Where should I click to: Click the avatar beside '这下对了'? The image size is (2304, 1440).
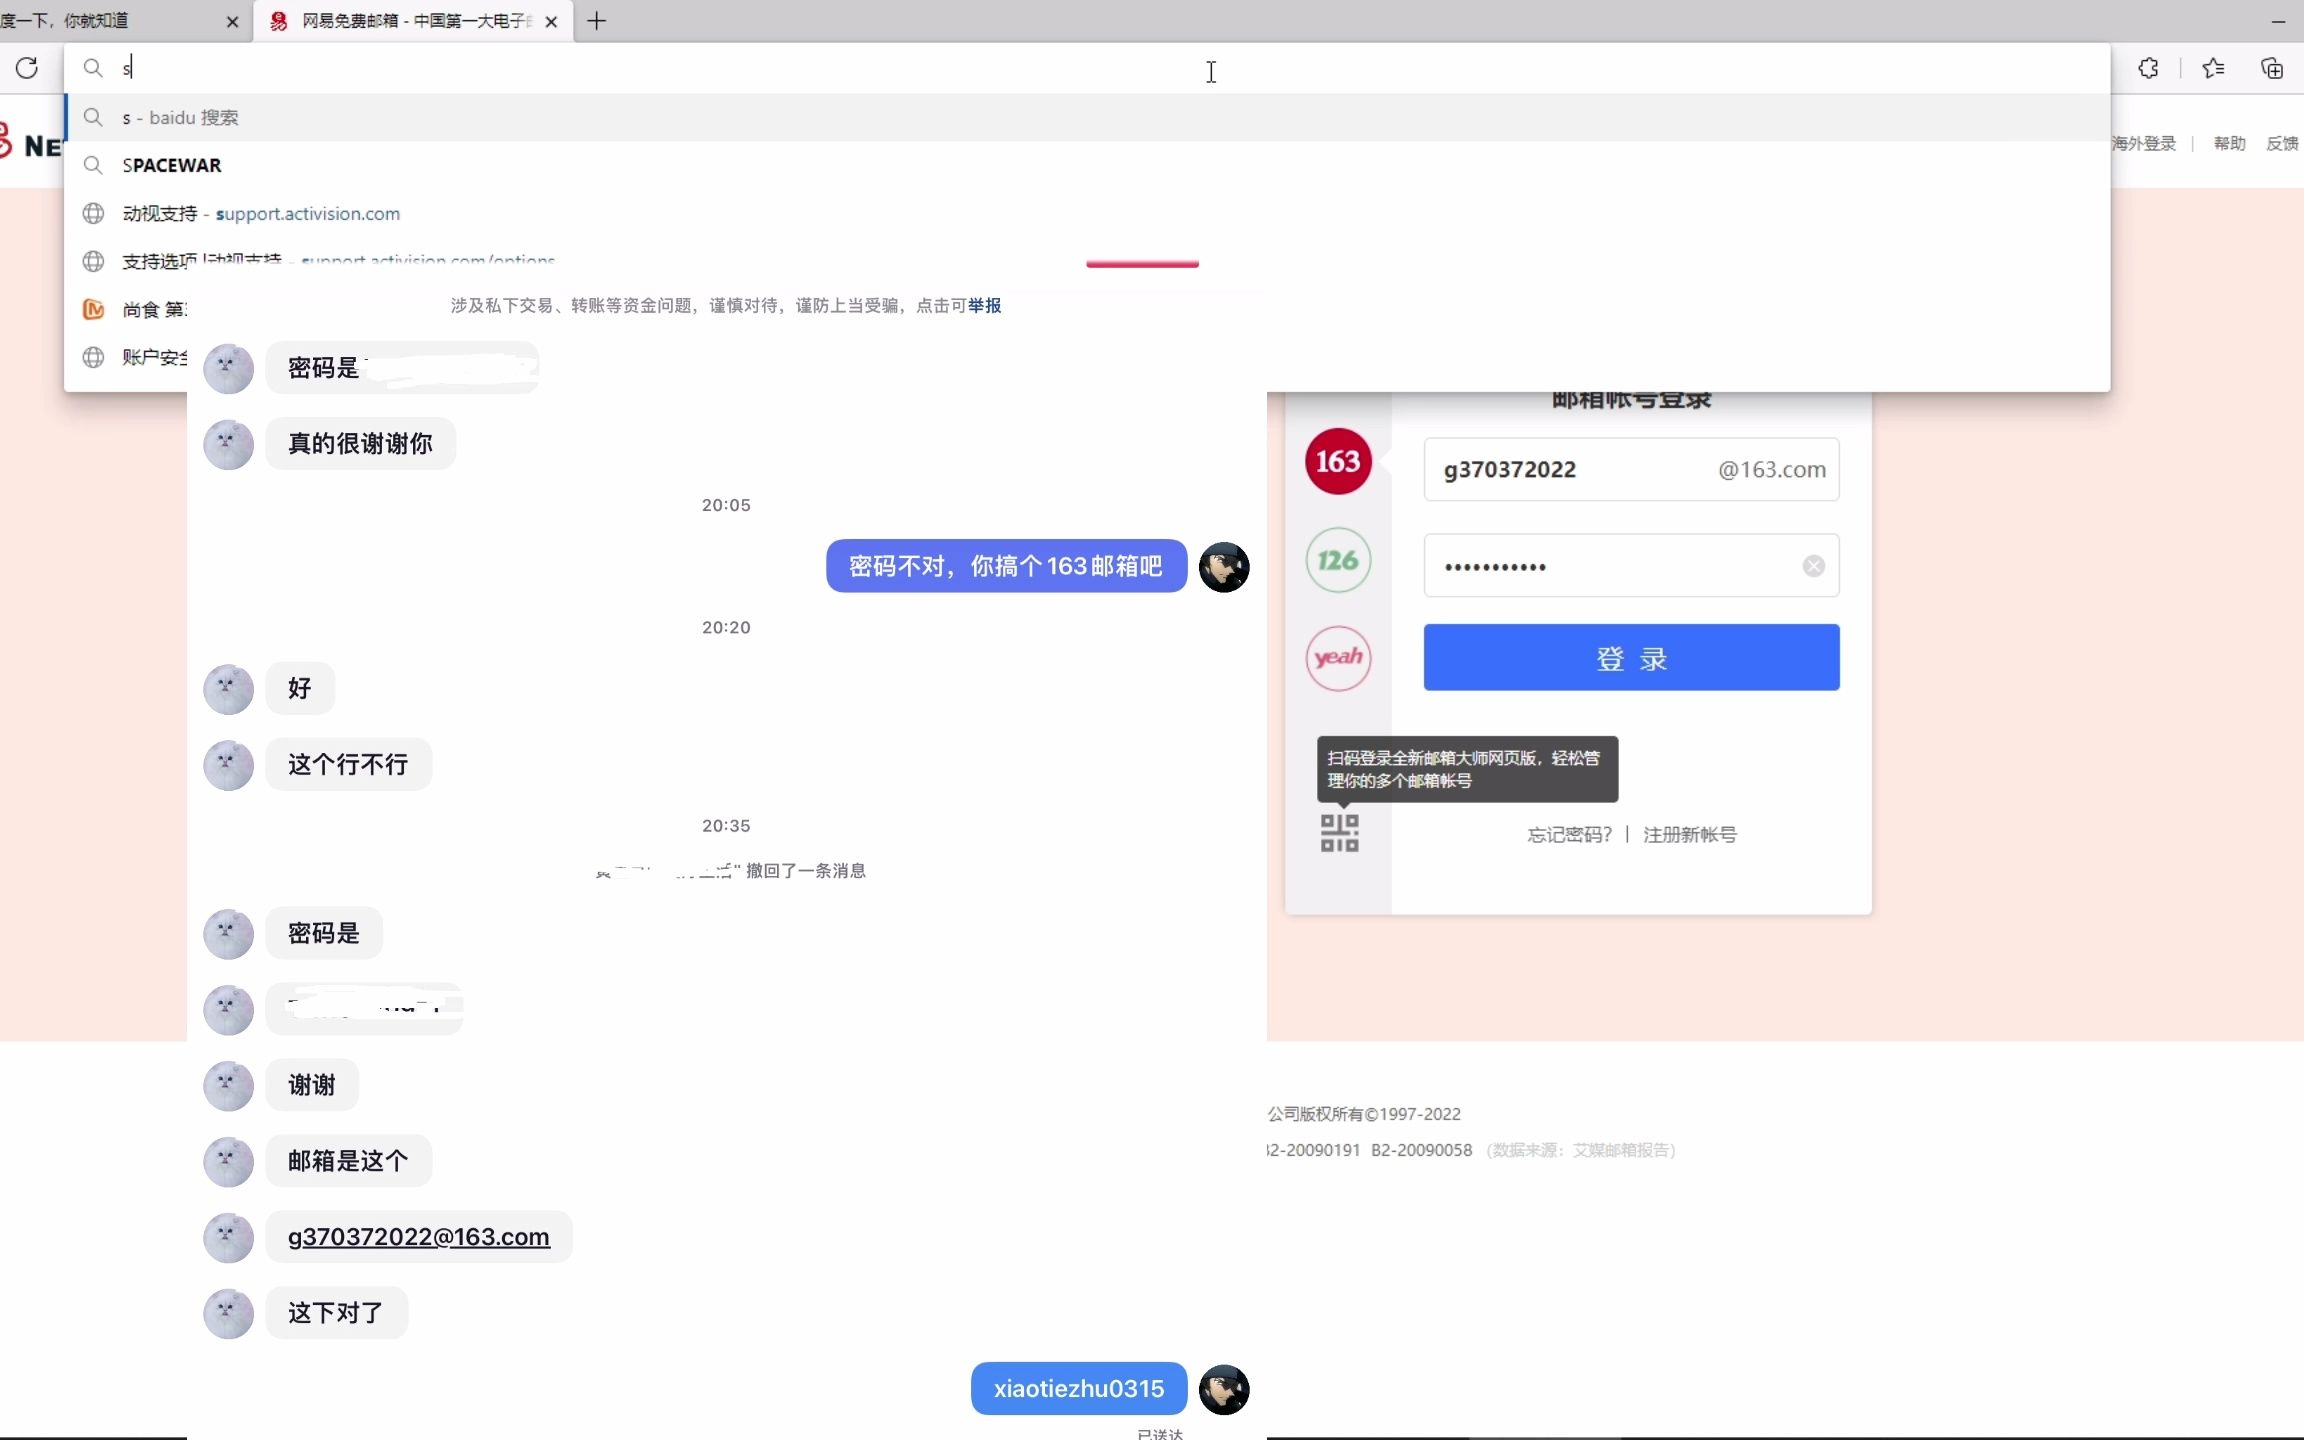pos(228,1314)
